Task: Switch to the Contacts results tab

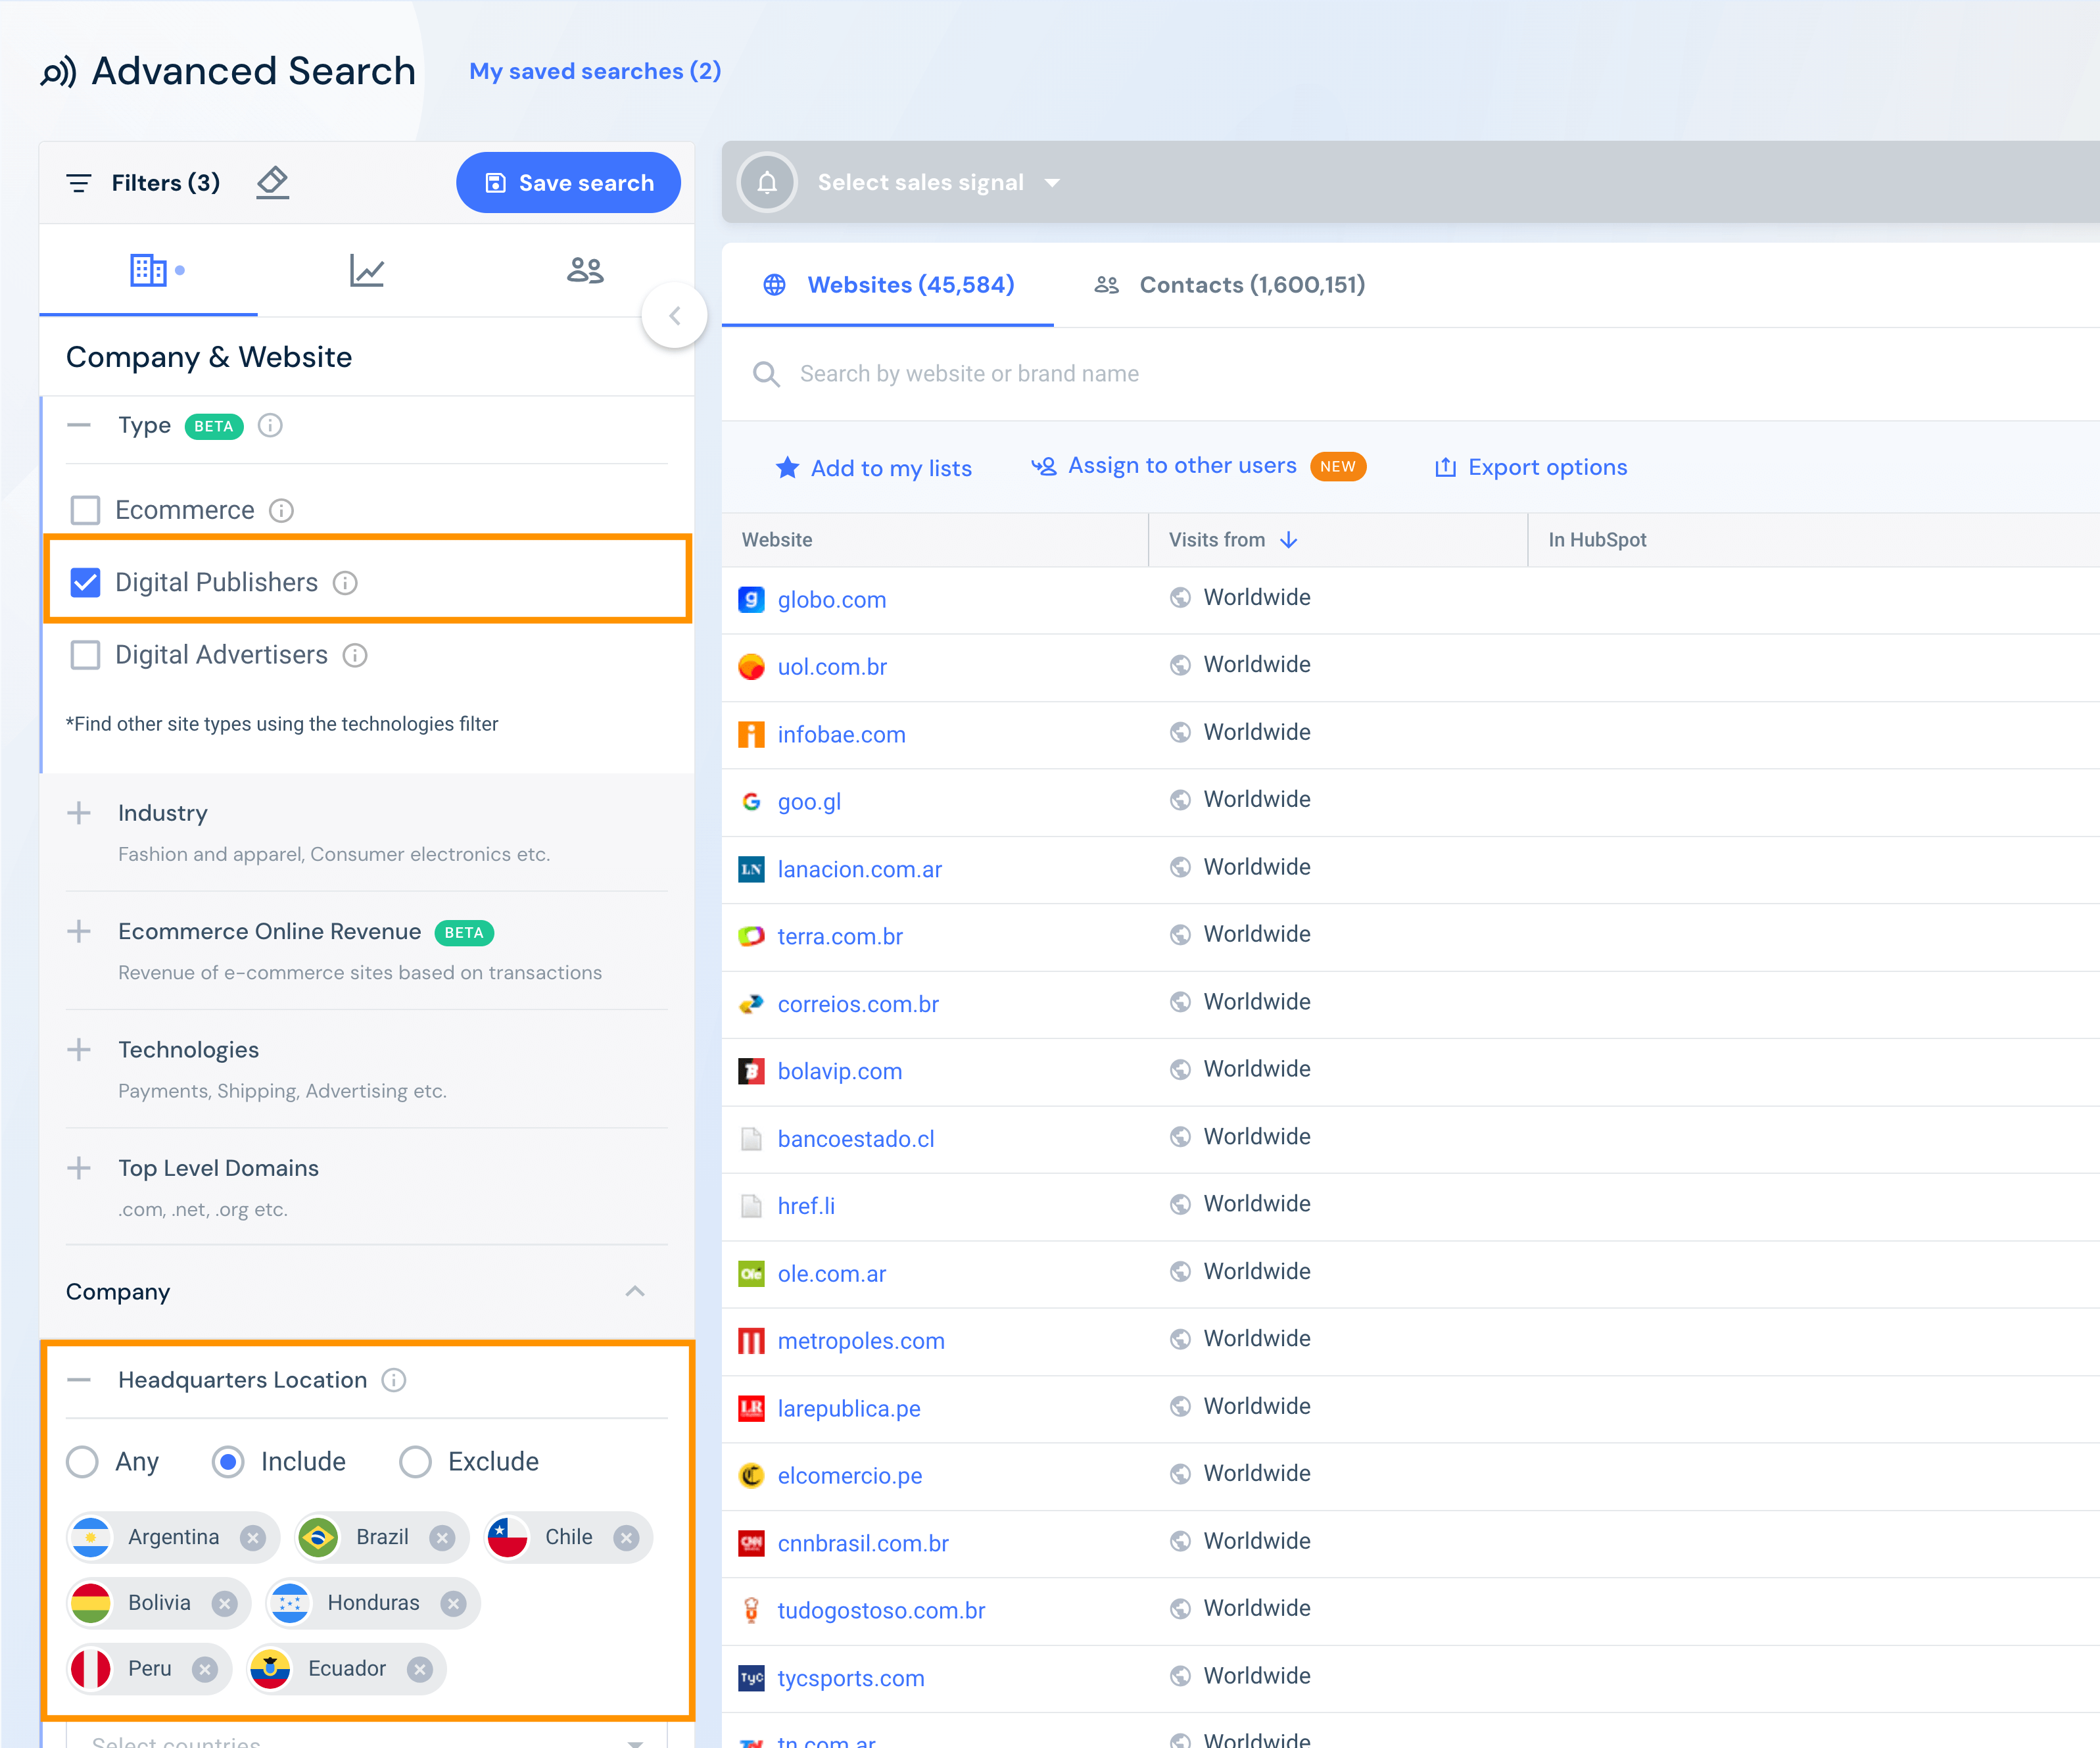Action: (x=1230, y=285)
